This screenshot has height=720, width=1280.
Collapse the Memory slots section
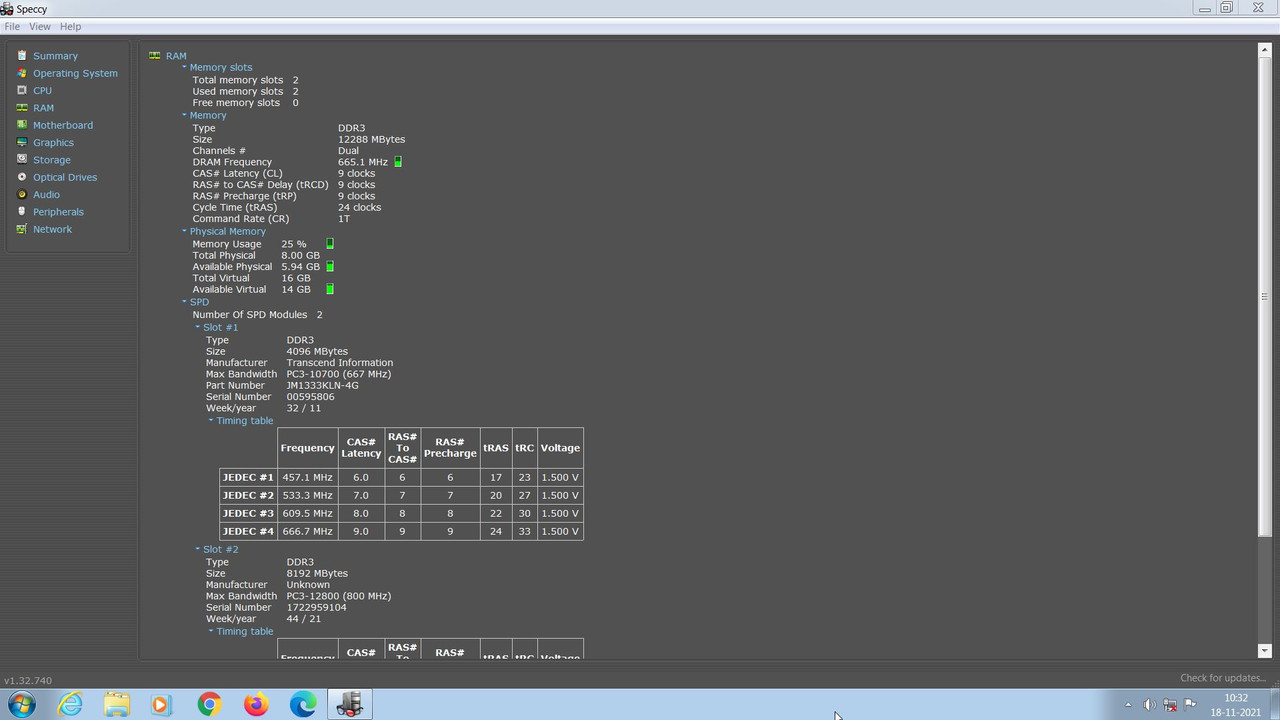tap(184, 67)
